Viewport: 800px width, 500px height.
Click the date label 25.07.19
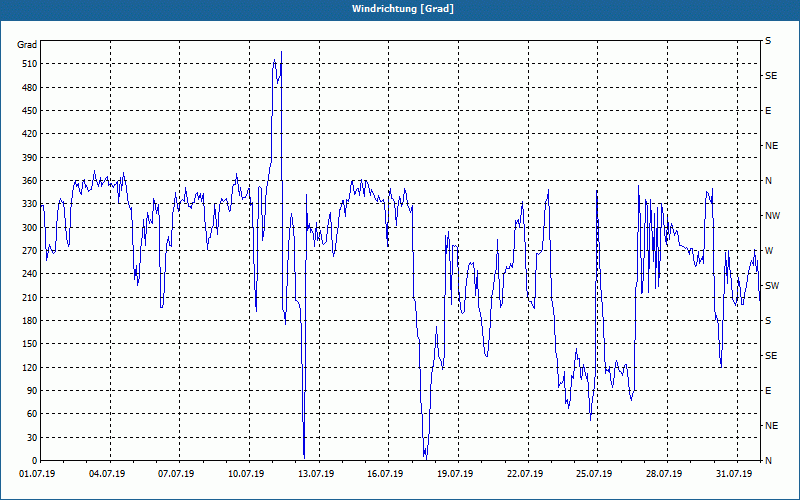click(x=594, y=474)
